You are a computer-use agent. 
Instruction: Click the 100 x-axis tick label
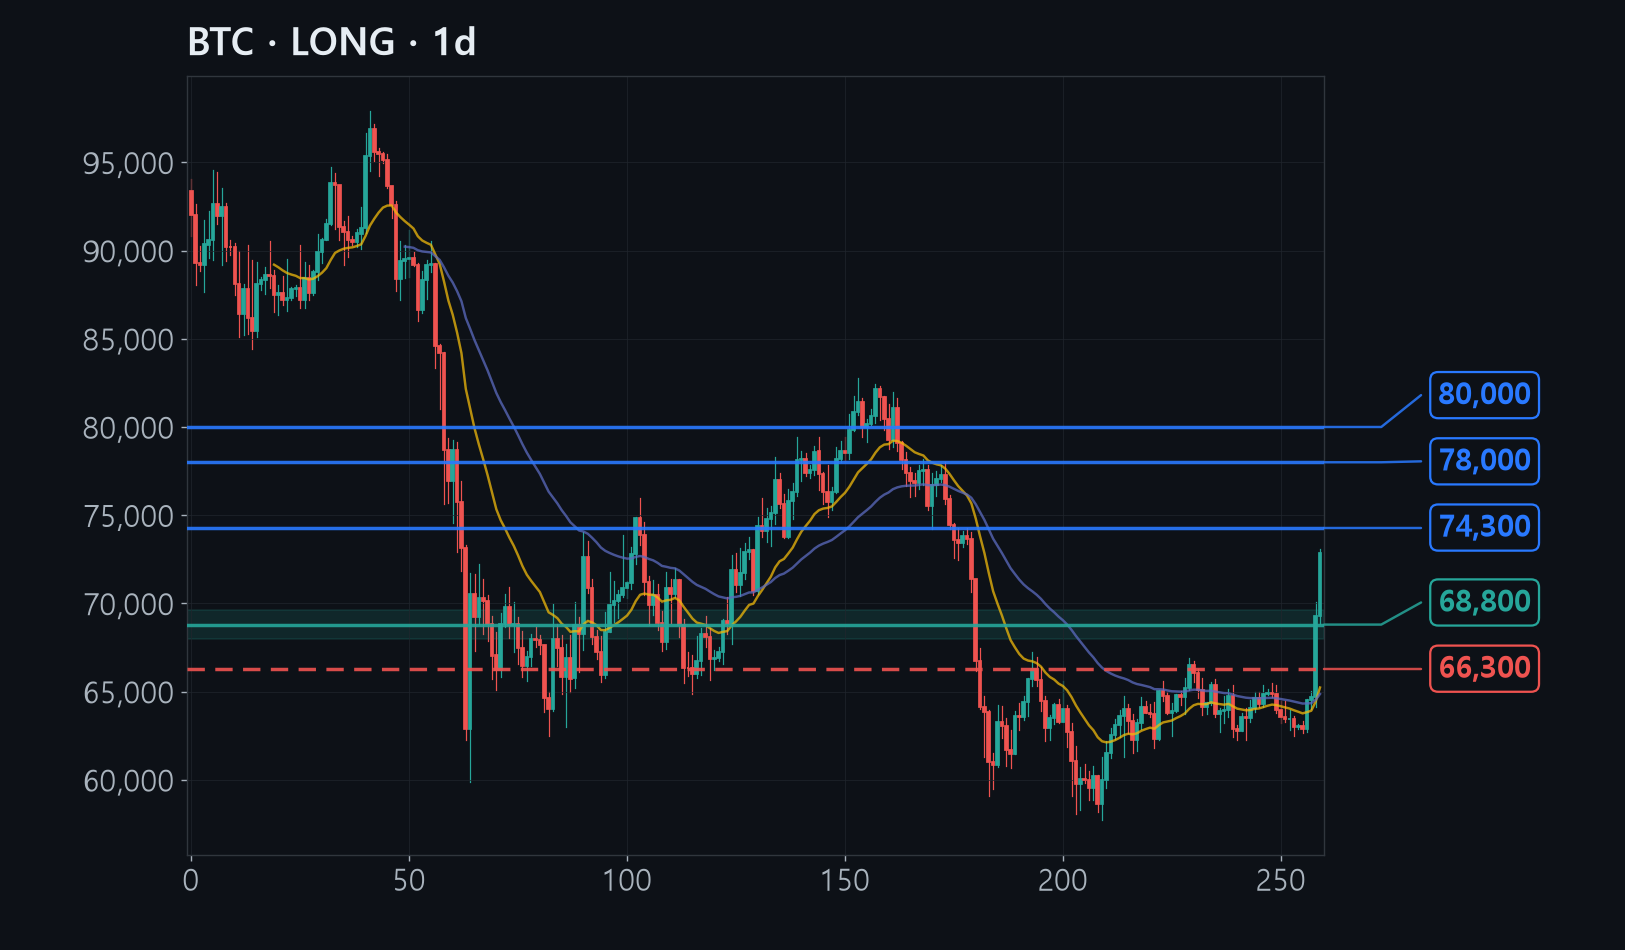627,881
